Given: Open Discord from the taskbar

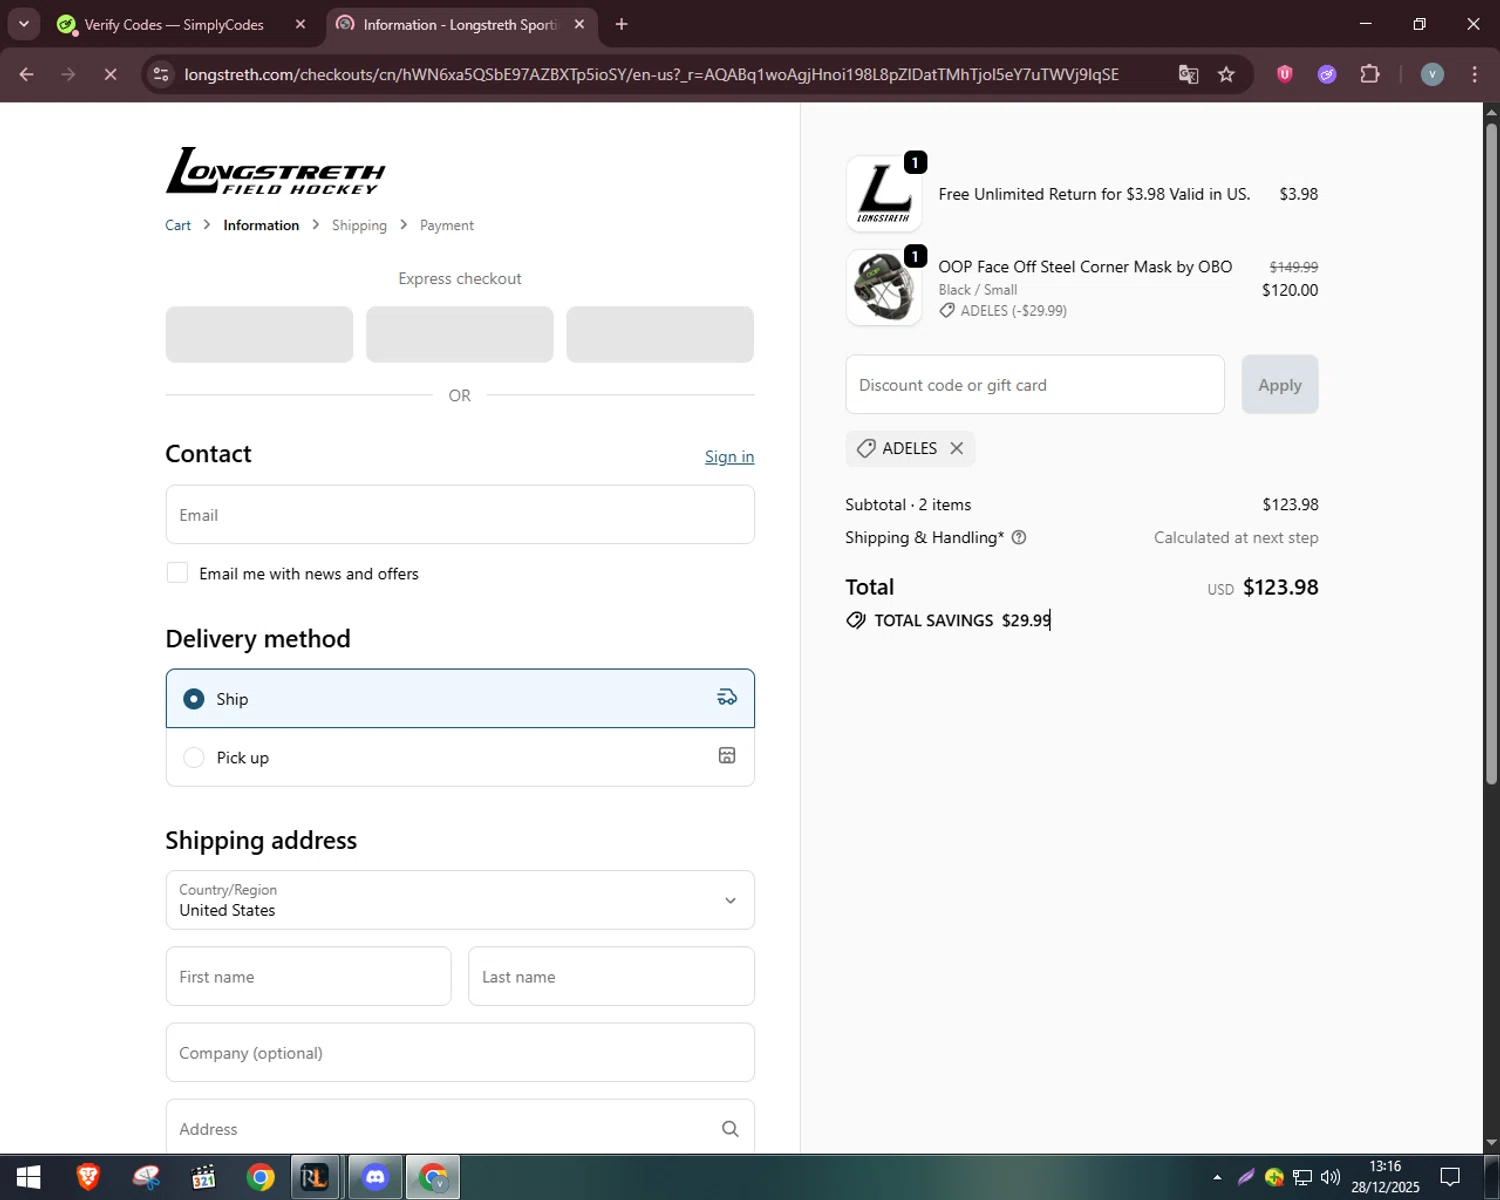Looking at the screenshot, I should point(375,1177).
